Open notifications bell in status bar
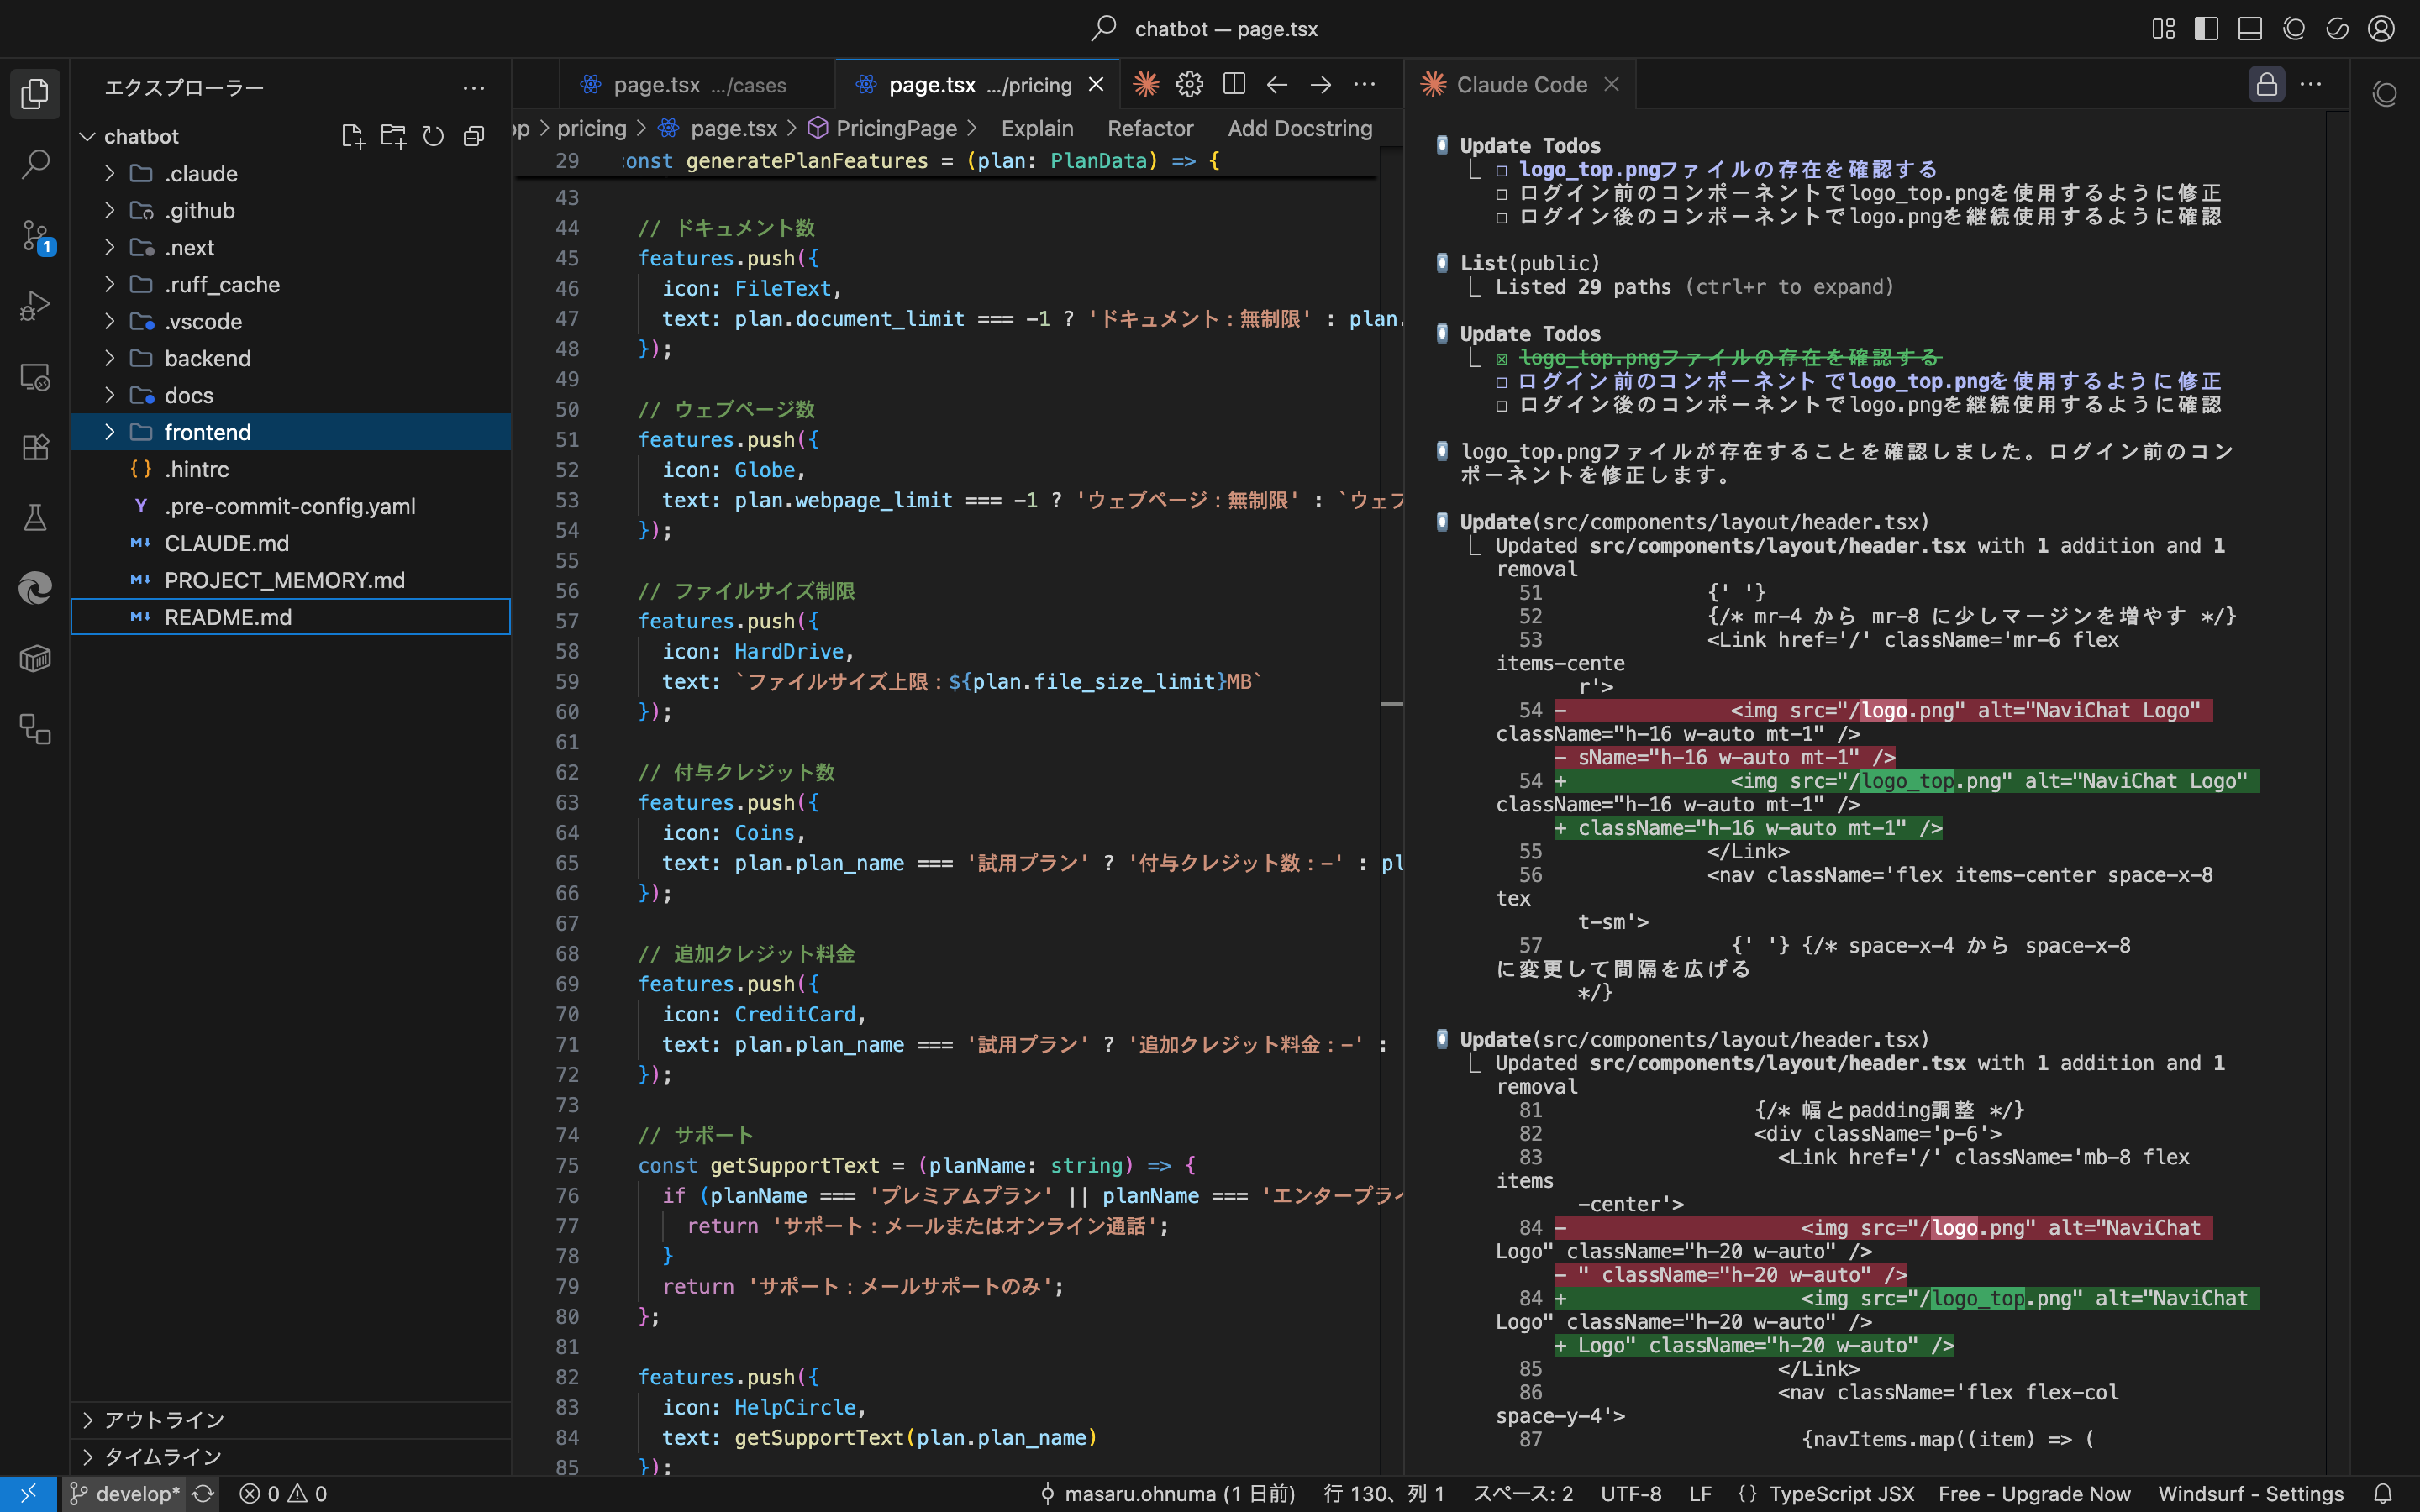2420x1512 pixels. pyautogui.click(x=2384, y=1494)
